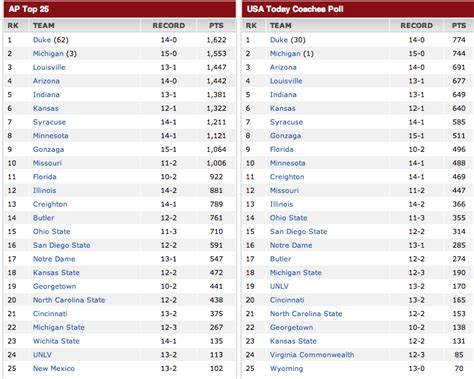Select North Carolina State in the AP Top 25
Screen dimensions: 474x379
(69, 300)
